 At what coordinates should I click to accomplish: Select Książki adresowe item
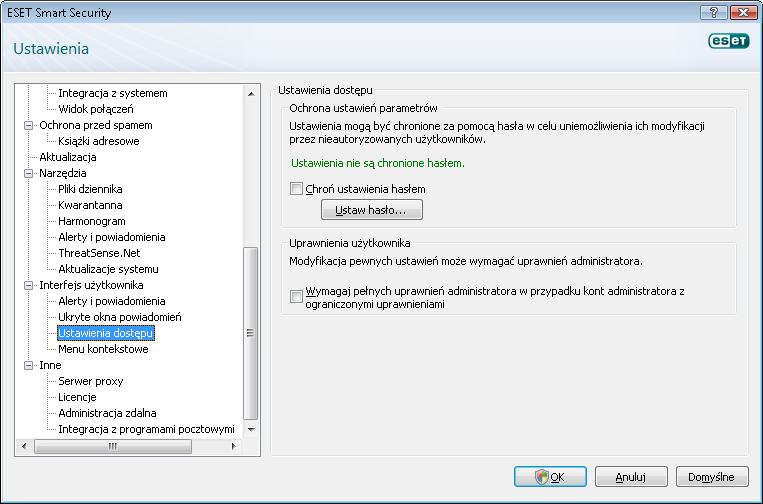click(x=99, y=141)
